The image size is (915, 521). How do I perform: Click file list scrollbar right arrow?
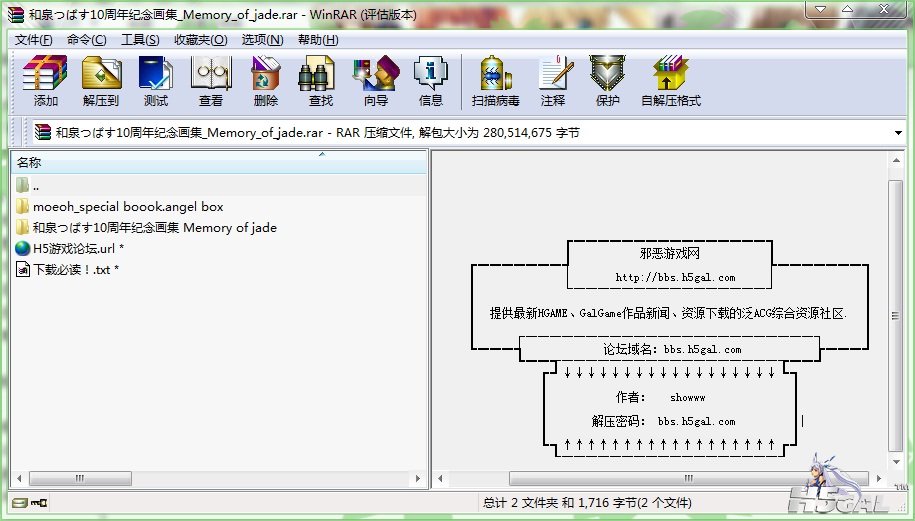tap(418, 478)
